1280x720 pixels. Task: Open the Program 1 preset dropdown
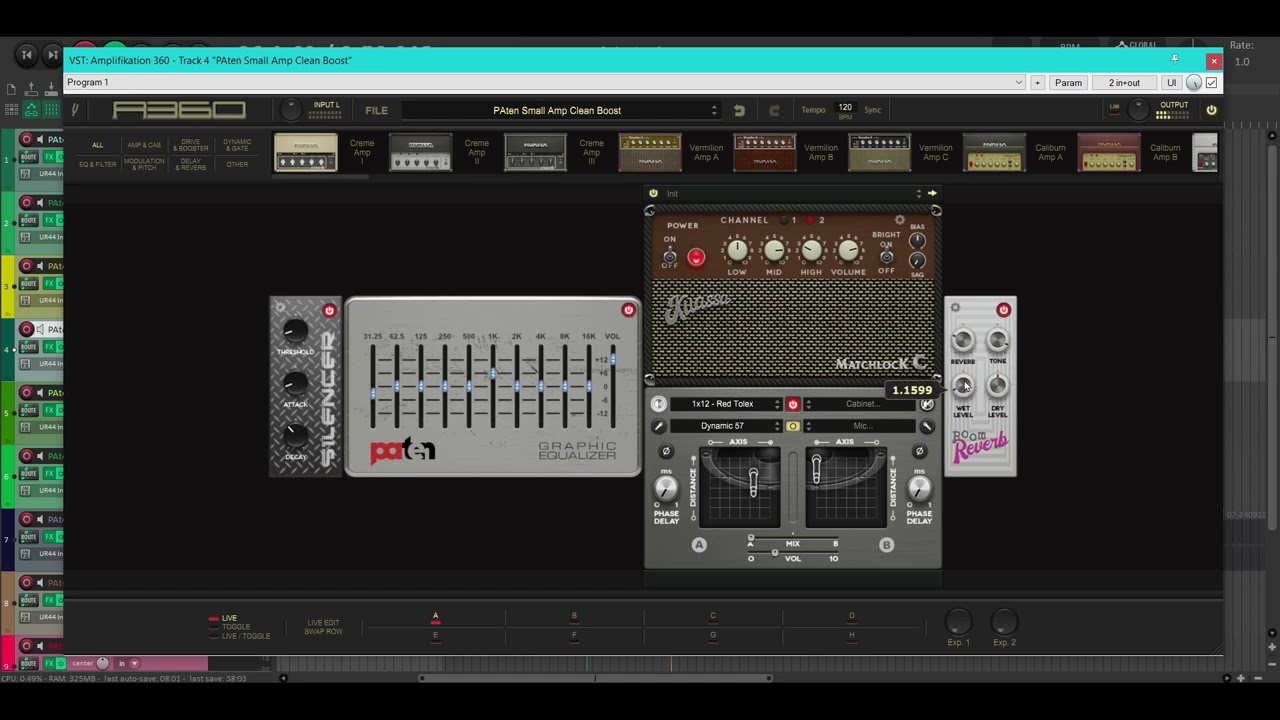545,82
